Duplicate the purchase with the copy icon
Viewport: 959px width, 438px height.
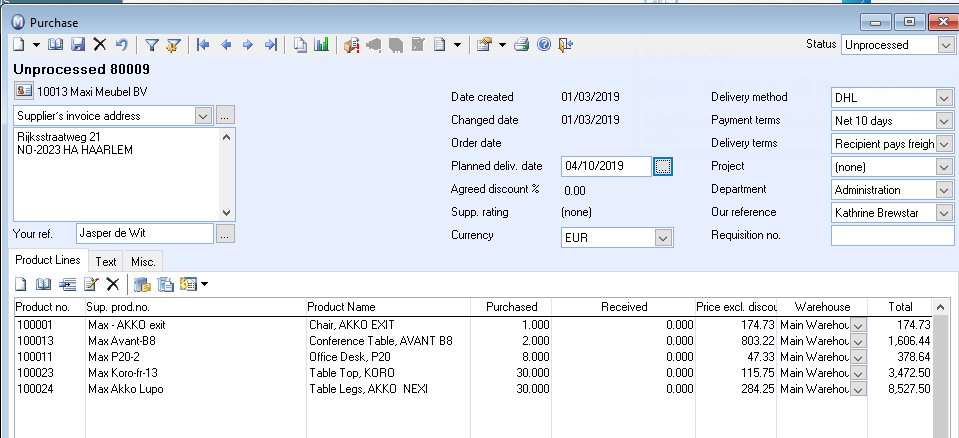coord(300,45)
